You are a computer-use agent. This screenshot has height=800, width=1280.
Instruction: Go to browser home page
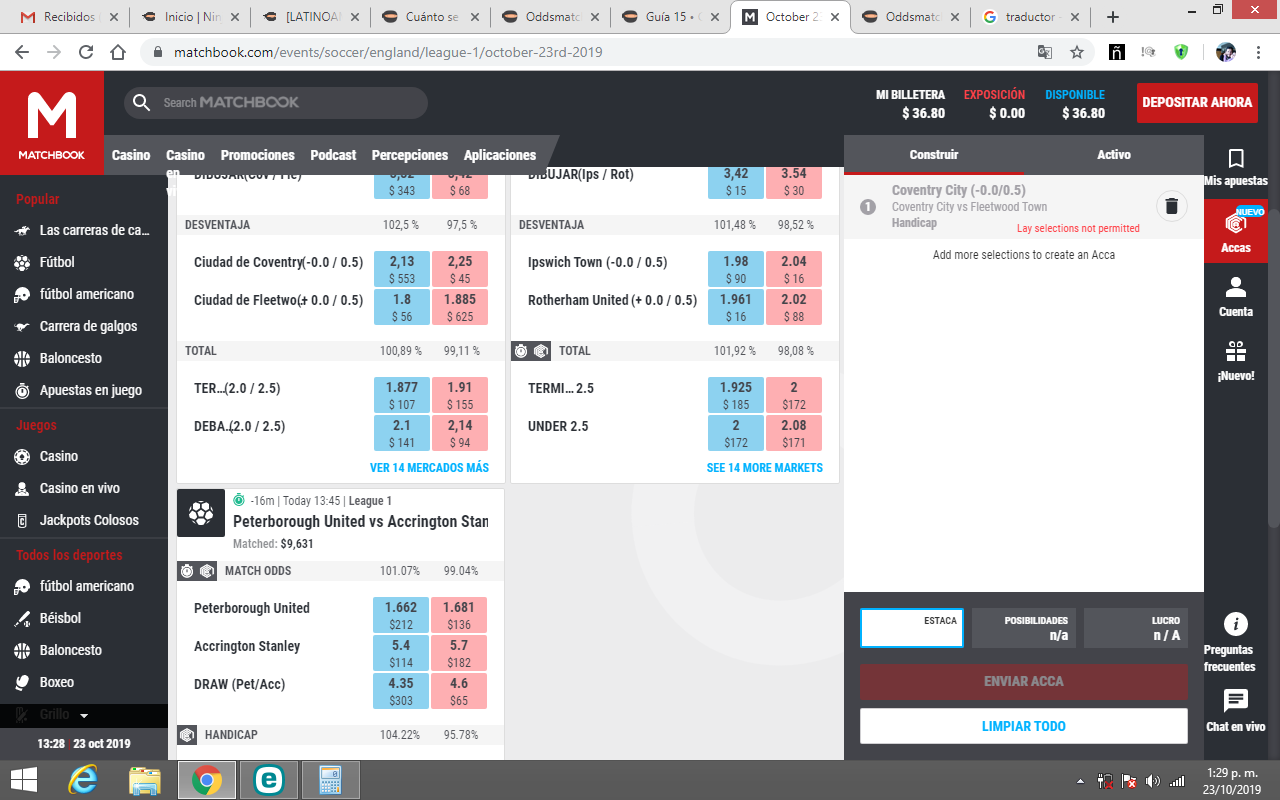(x=118, y=52)
